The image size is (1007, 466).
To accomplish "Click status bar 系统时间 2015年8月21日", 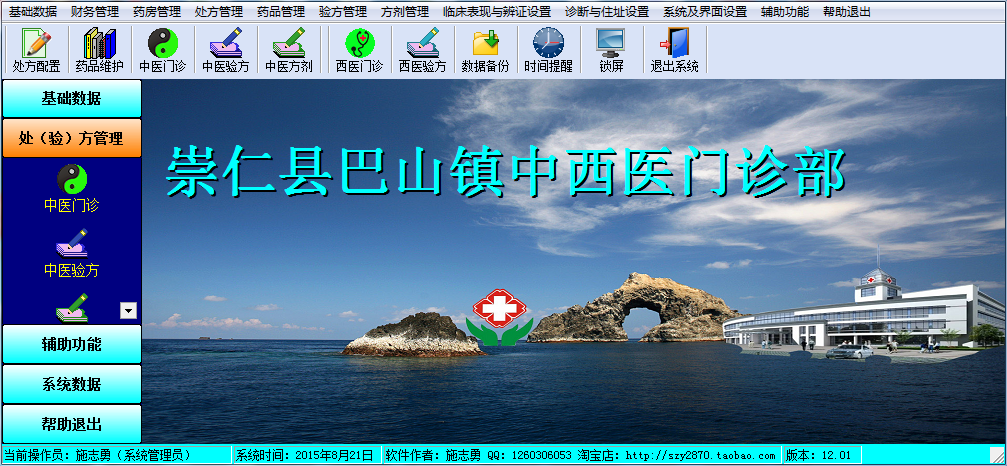I will coord(307,455).
